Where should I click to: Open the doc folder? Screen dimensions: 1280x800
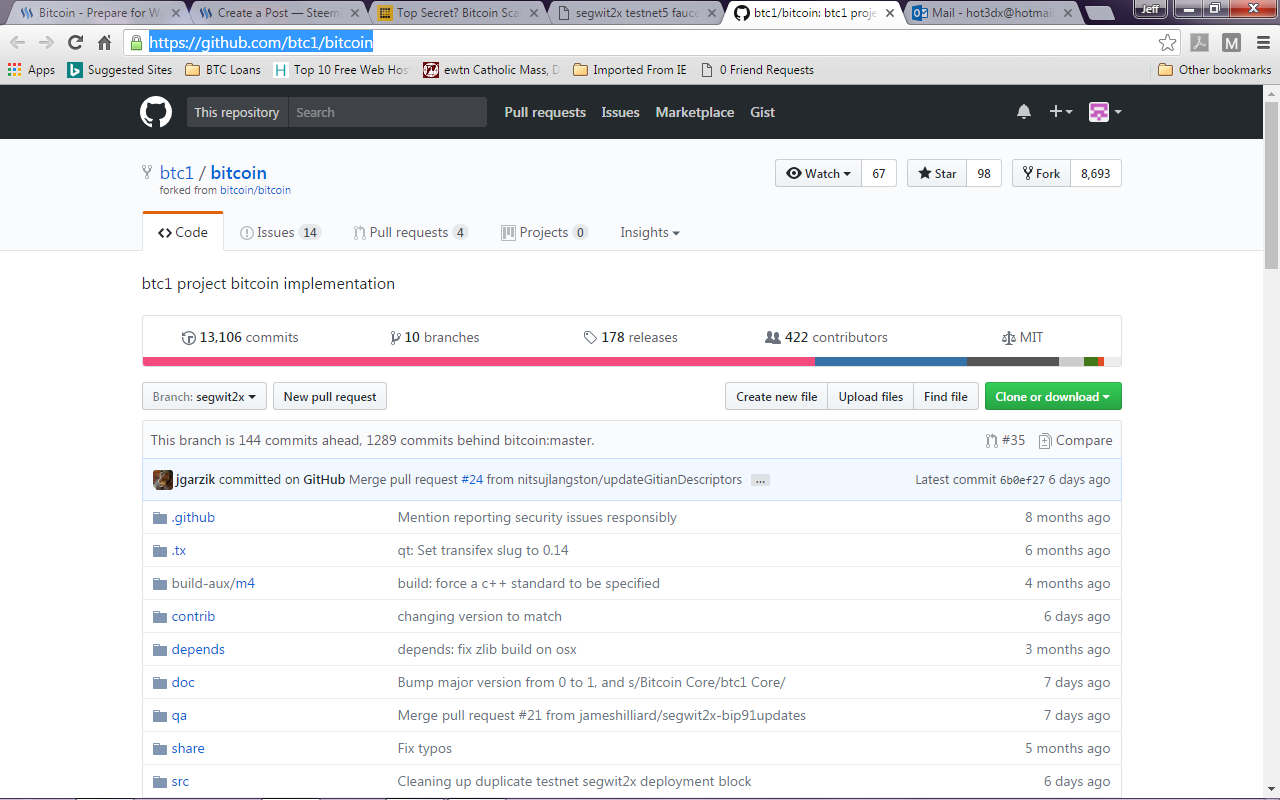183,682
